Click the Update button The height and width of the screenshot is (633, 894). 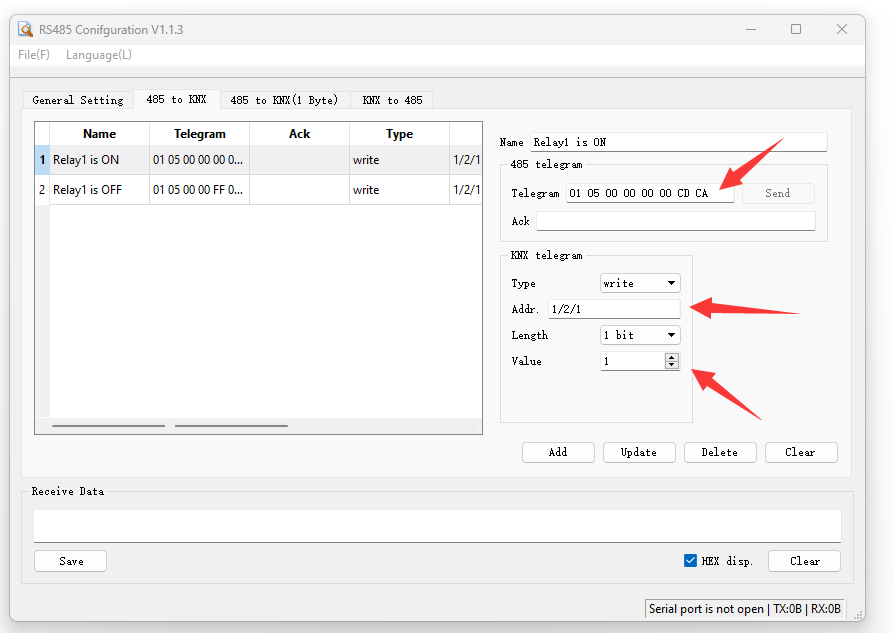coord(639,452)
